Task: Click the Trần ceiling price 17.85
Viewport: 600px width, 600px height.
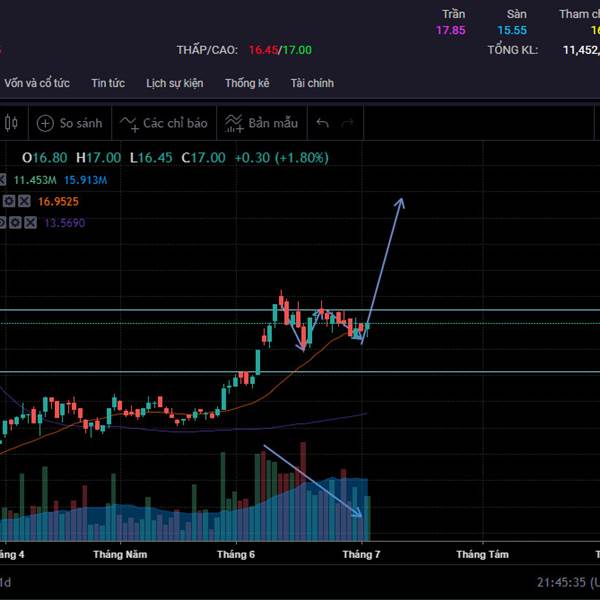Action: click(451, 30)
